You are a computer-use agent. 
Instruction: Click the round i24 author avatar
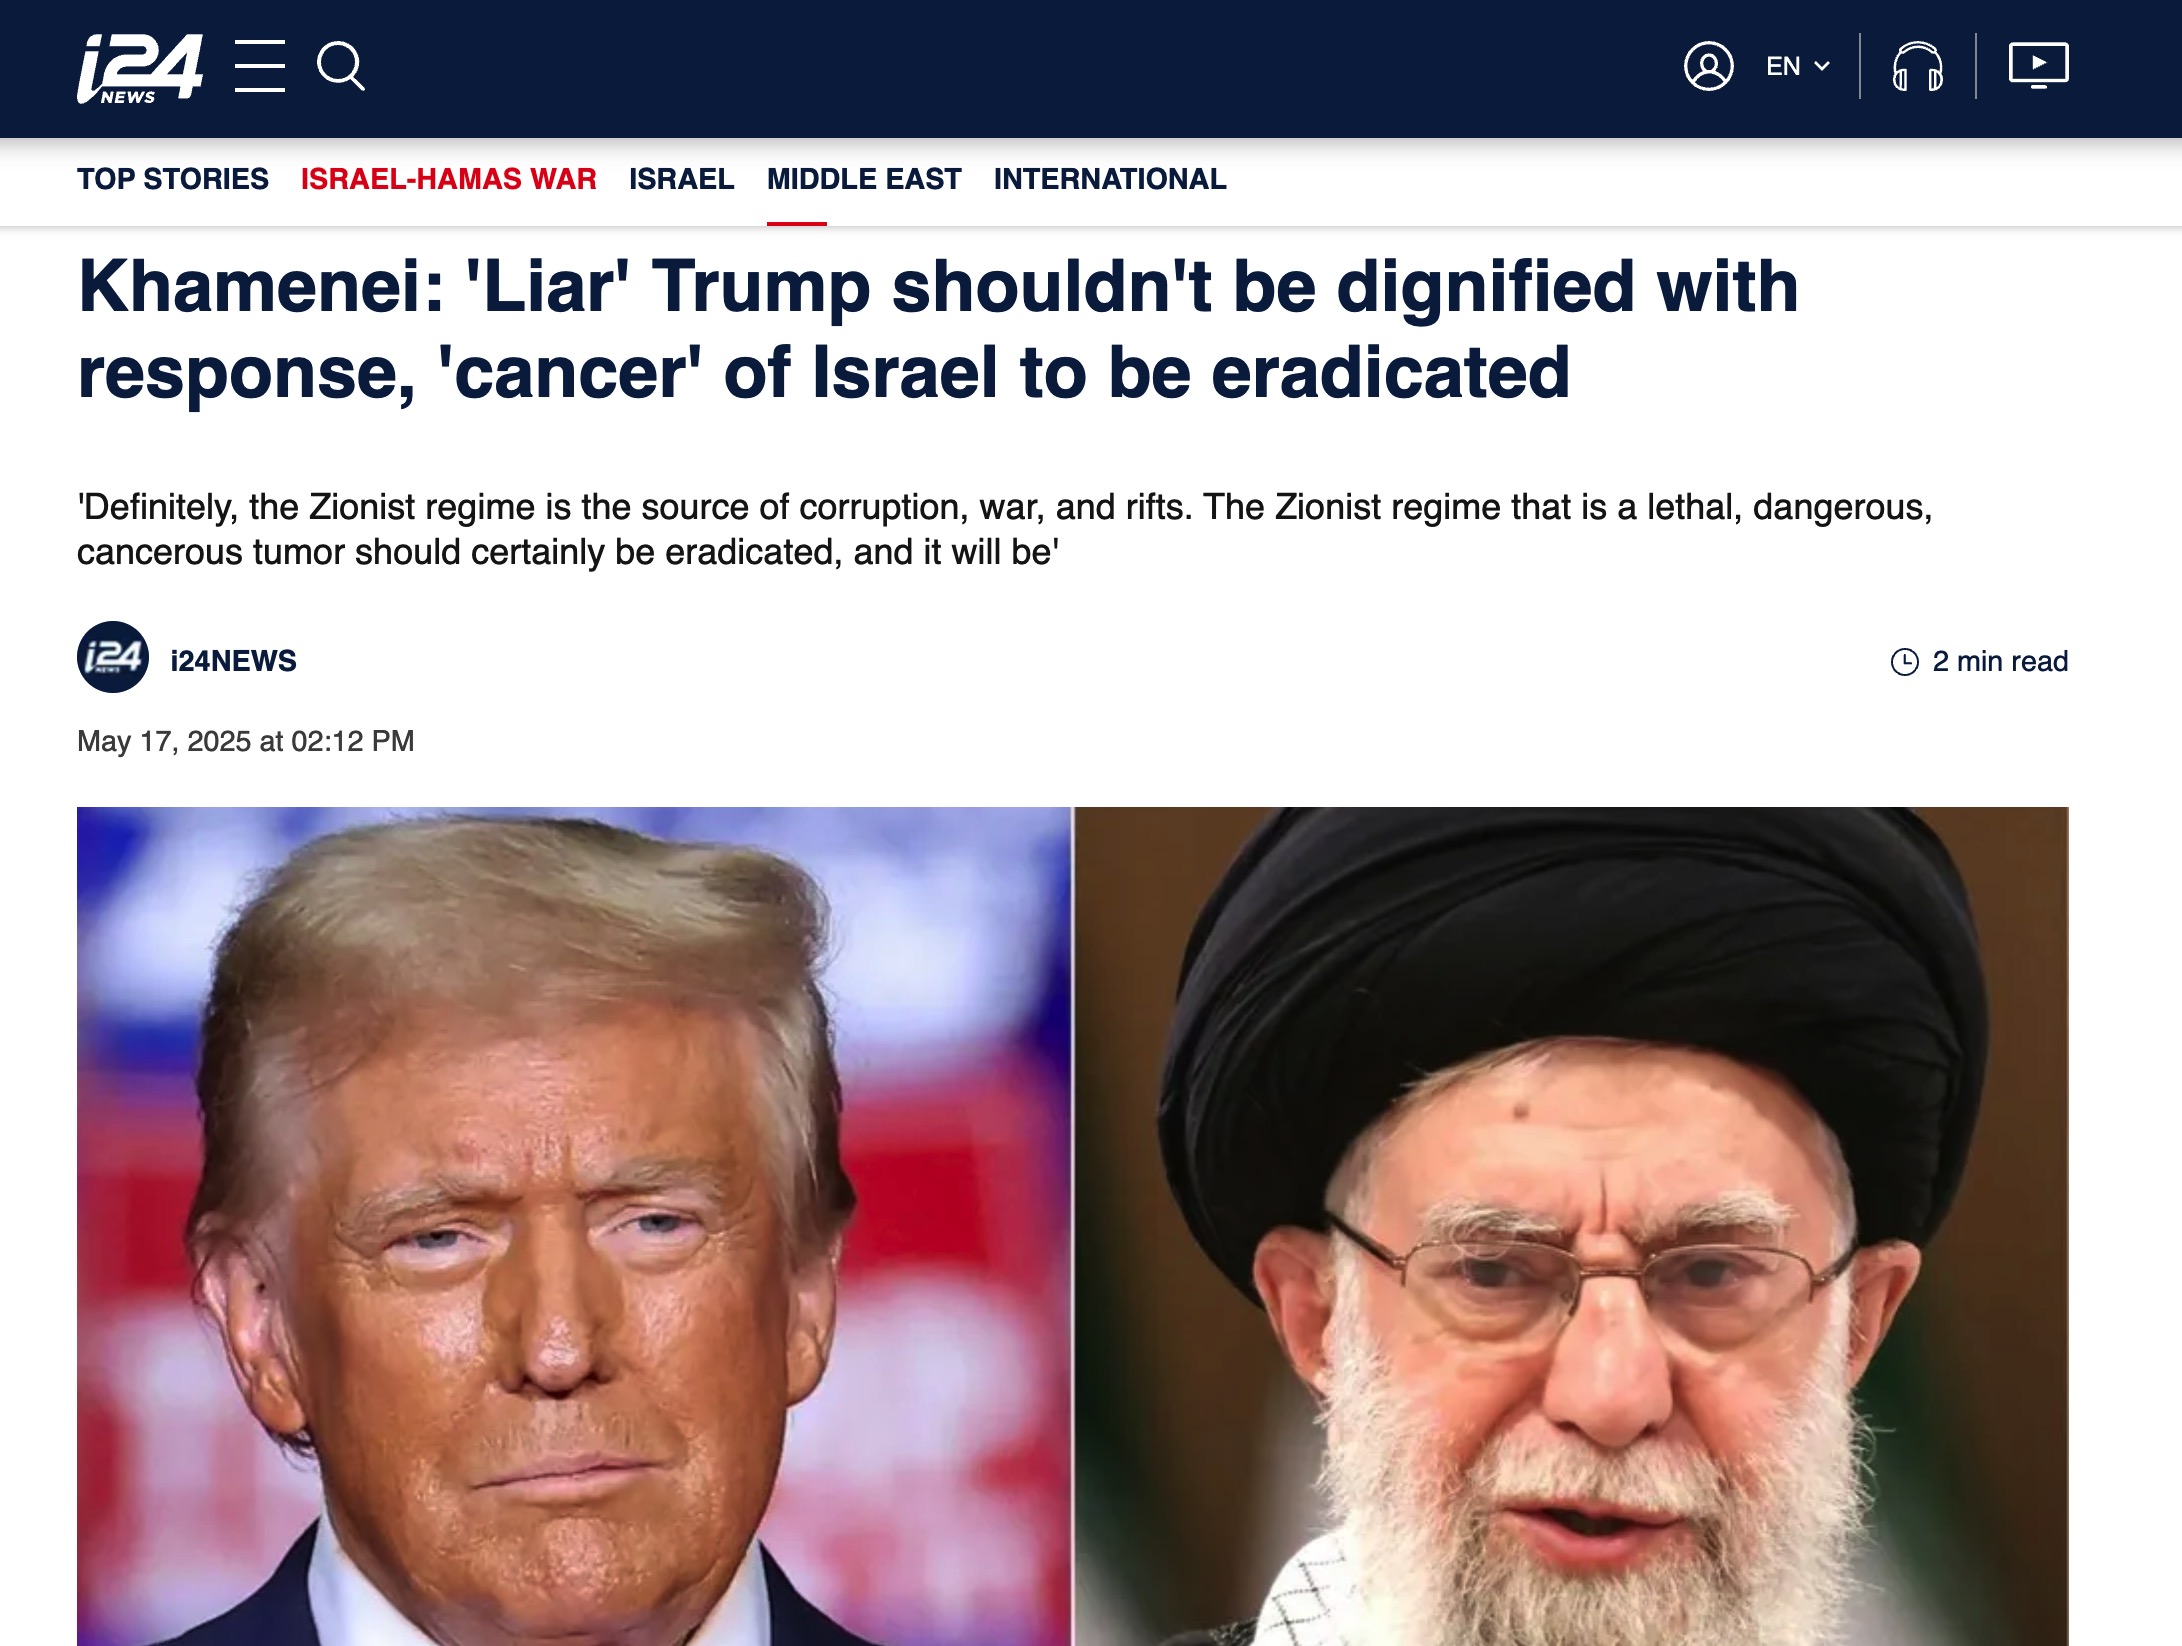point(113,657)
